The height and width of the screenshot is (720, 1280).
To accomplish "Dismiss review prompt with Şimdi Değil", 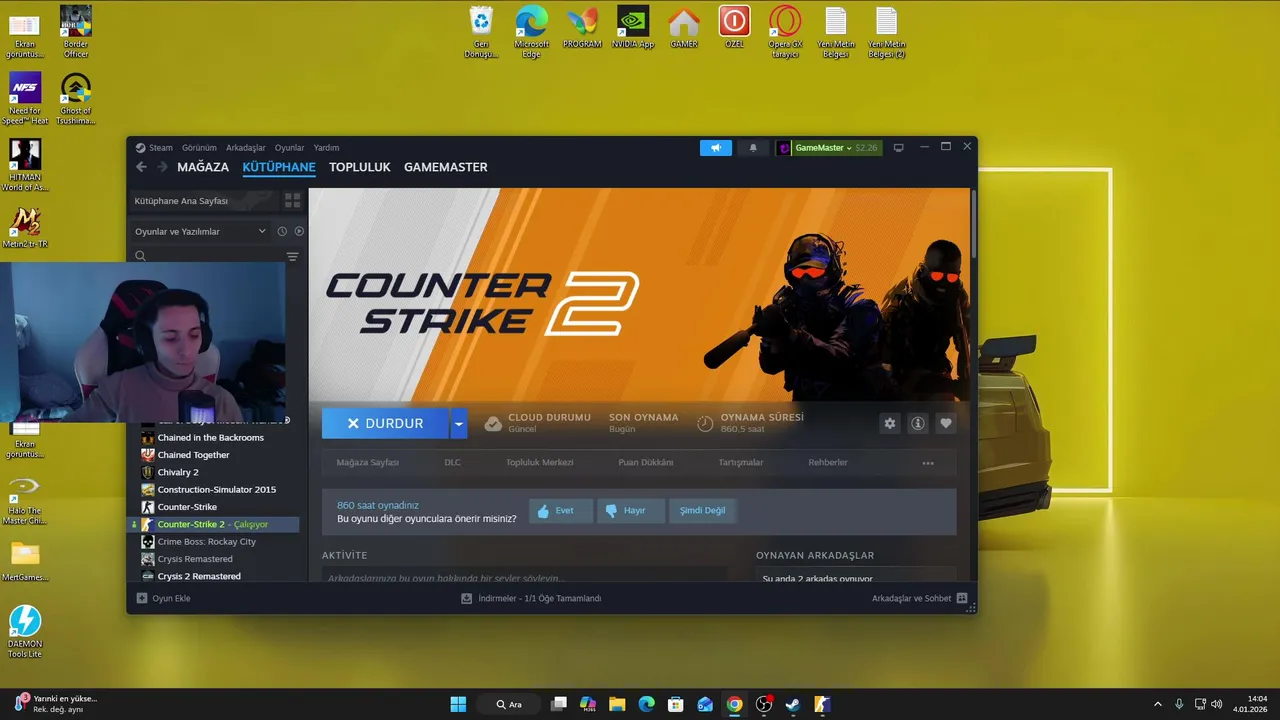I will pos(703,510).
